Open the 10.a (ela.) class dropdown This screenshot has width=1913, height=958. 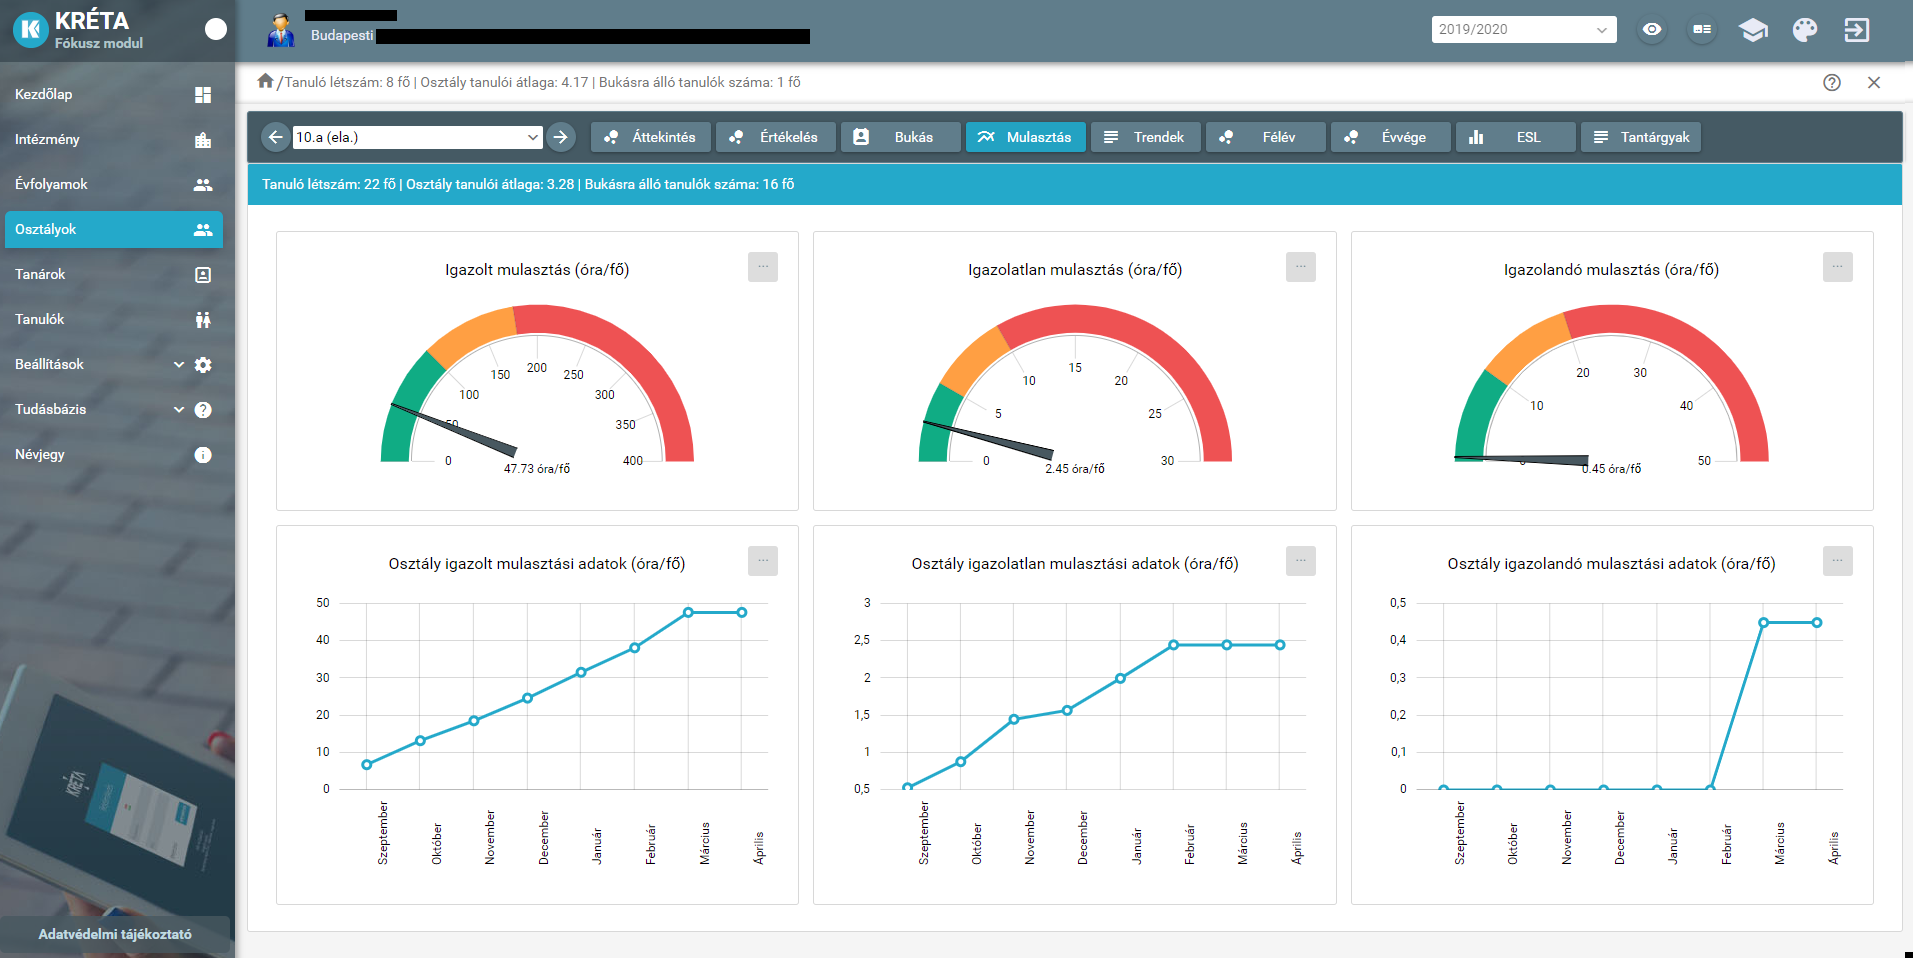click(x=418, y=137)
